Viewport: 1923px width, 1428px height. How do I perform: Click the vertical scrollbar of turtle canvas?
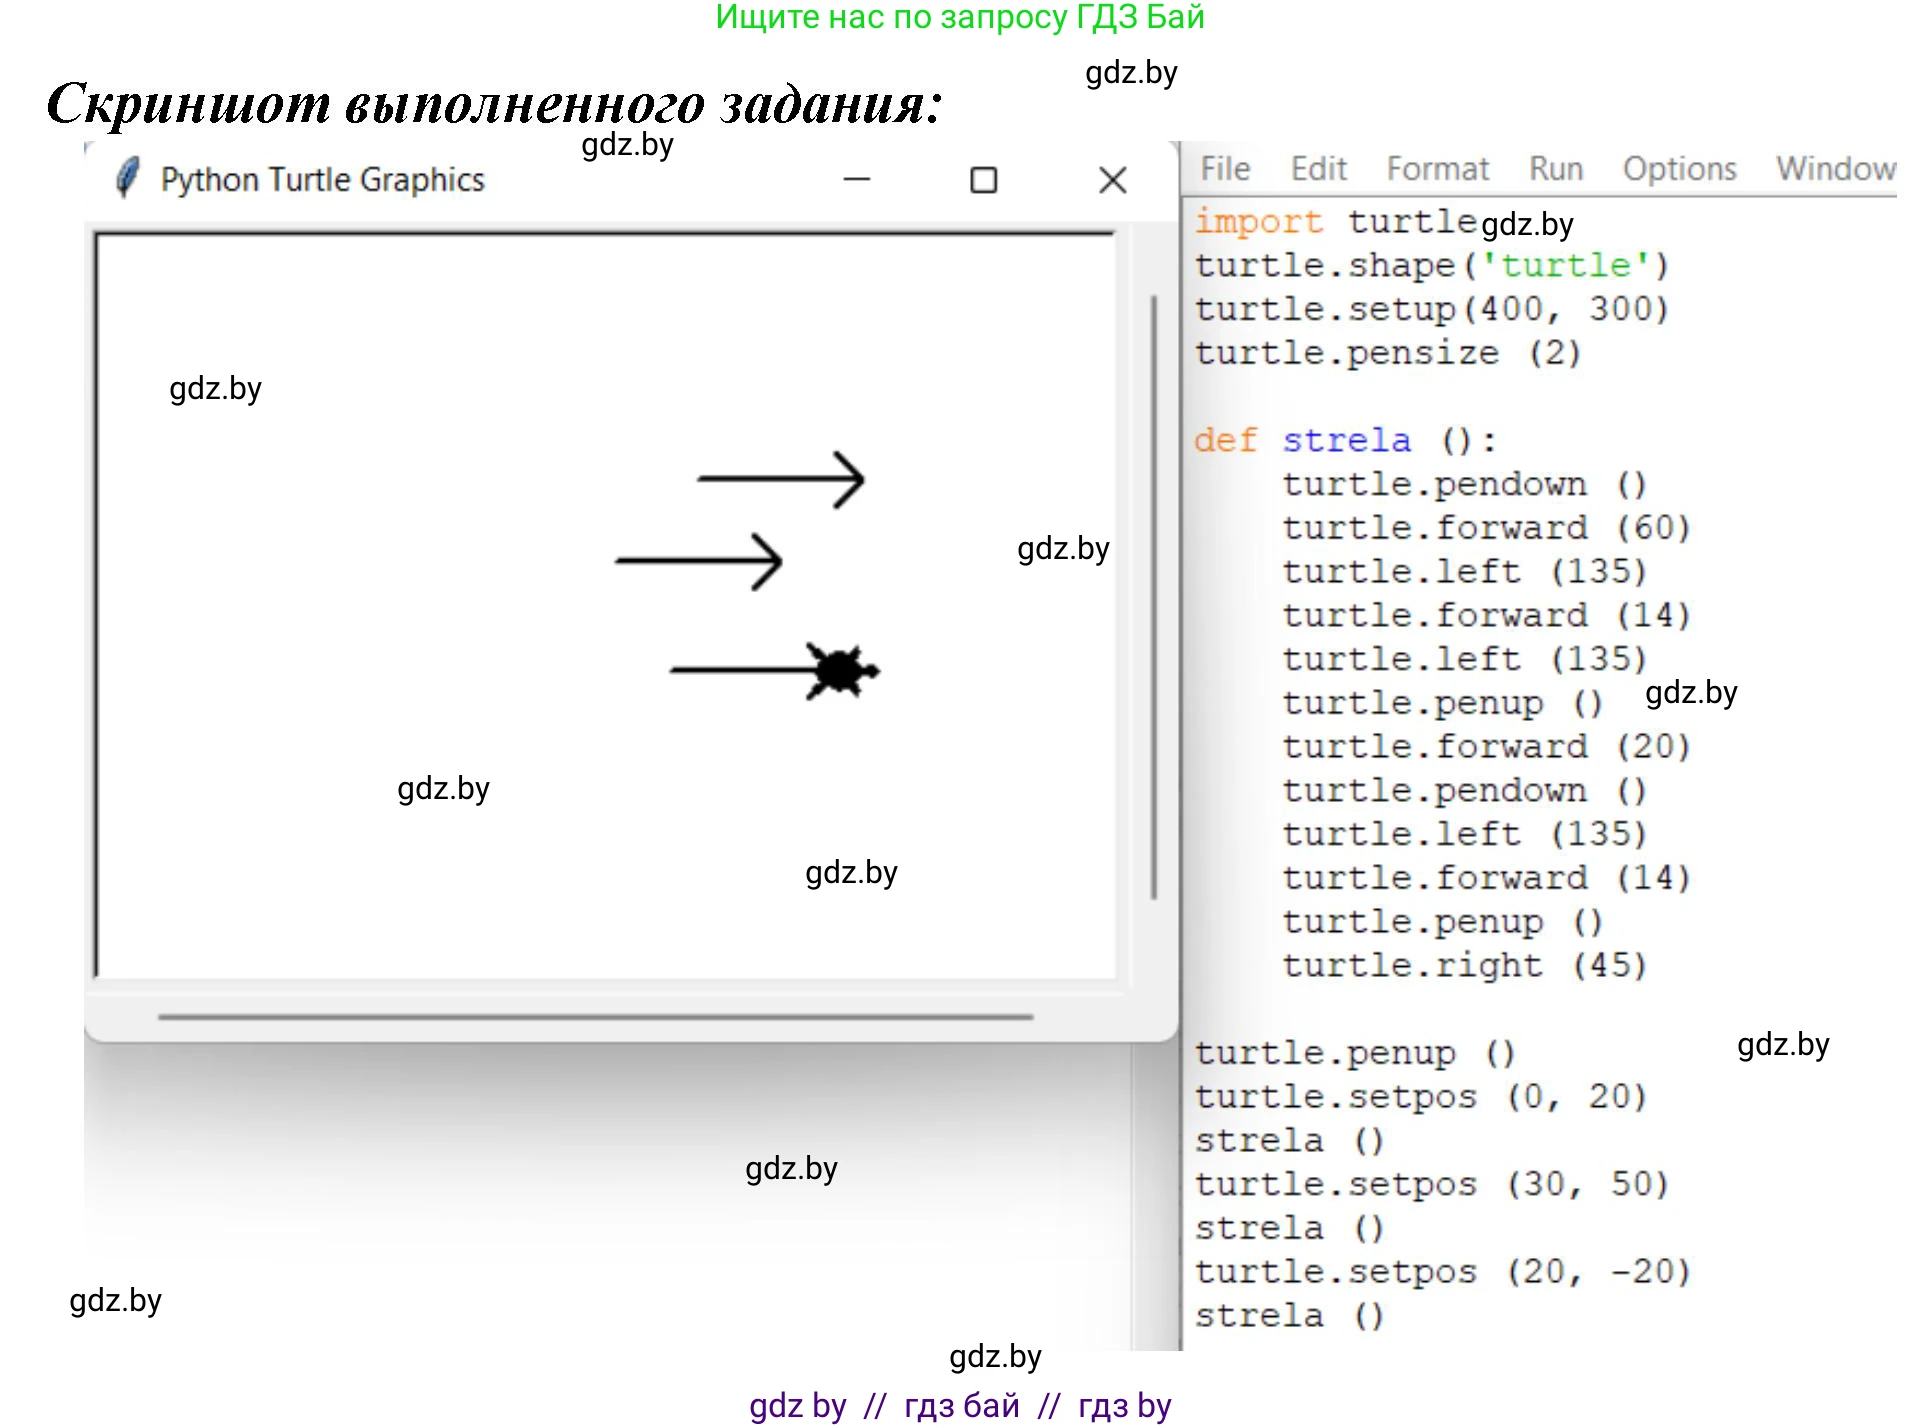tap(1153, 596)
